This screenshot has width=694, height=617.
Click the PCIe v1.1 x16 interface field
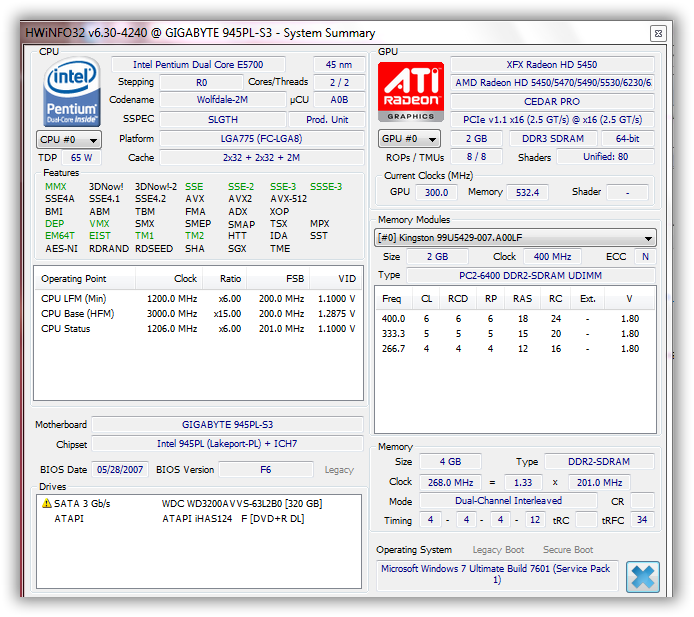(x=552, y=120)
